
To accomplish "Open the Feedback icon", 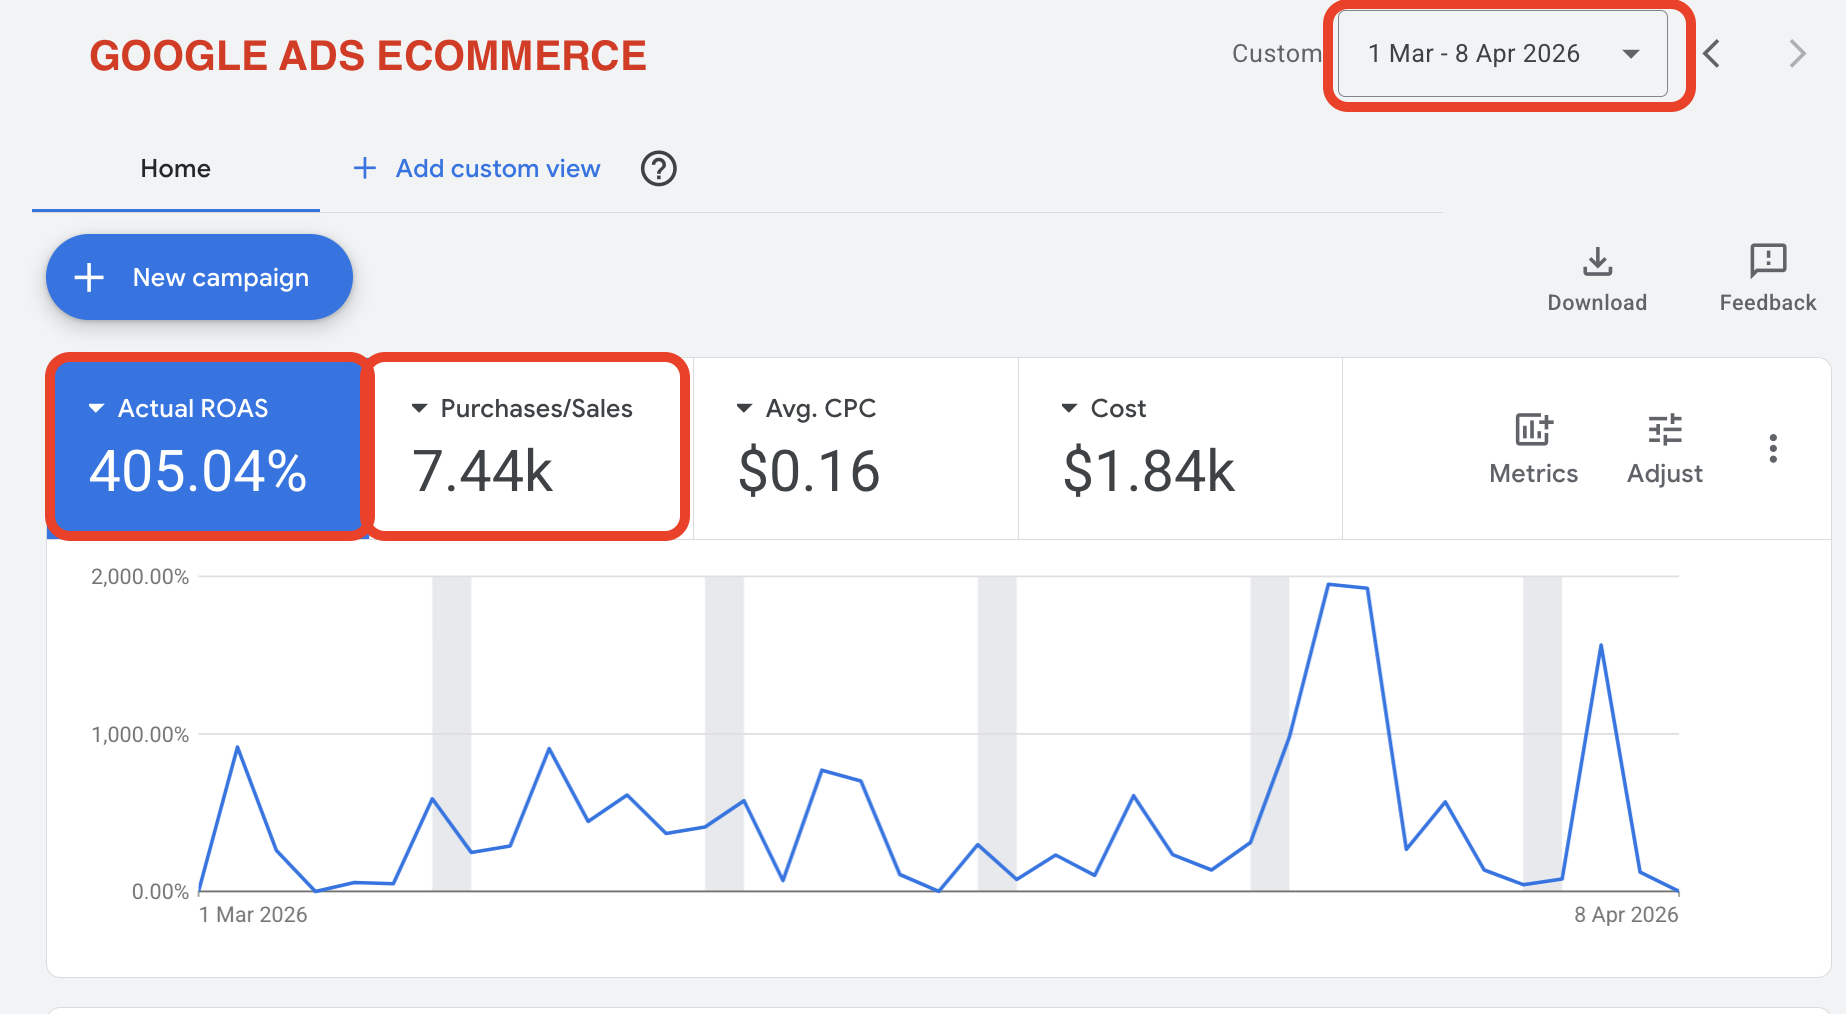I will [x=1767, y=262].
